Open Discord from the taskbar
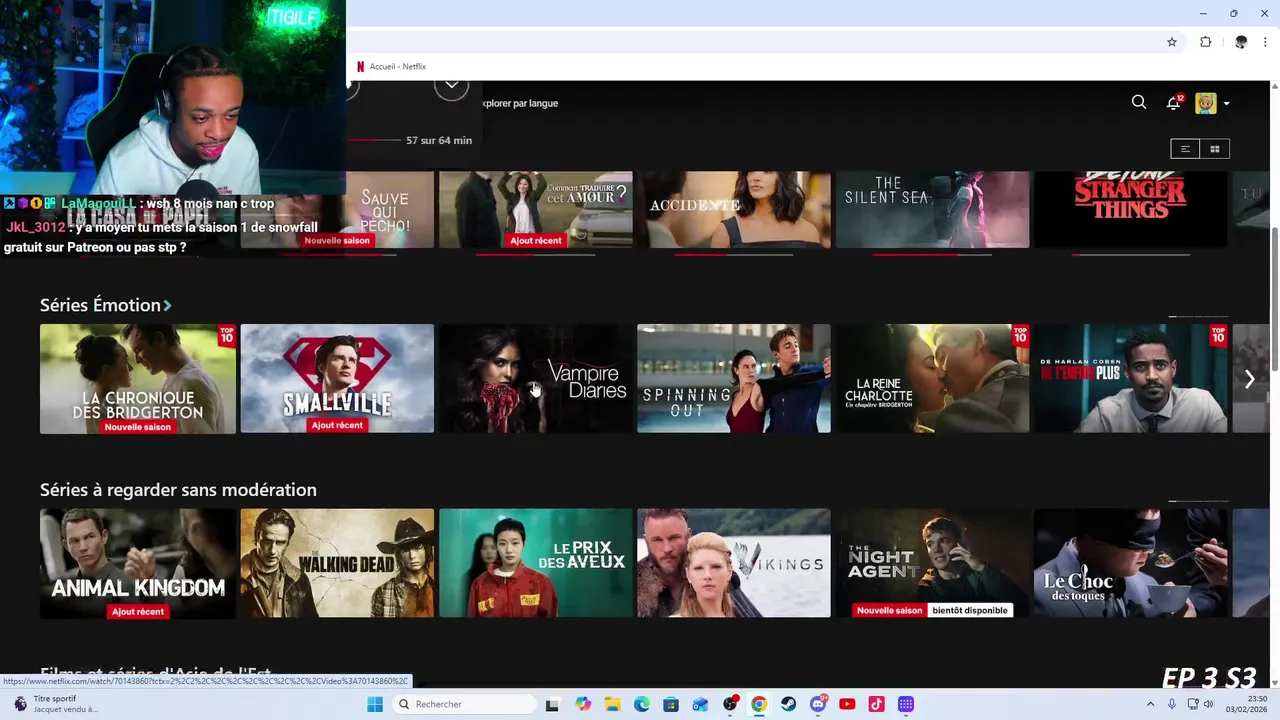This screenshot has width=1280, height=720. click(818, 704)
